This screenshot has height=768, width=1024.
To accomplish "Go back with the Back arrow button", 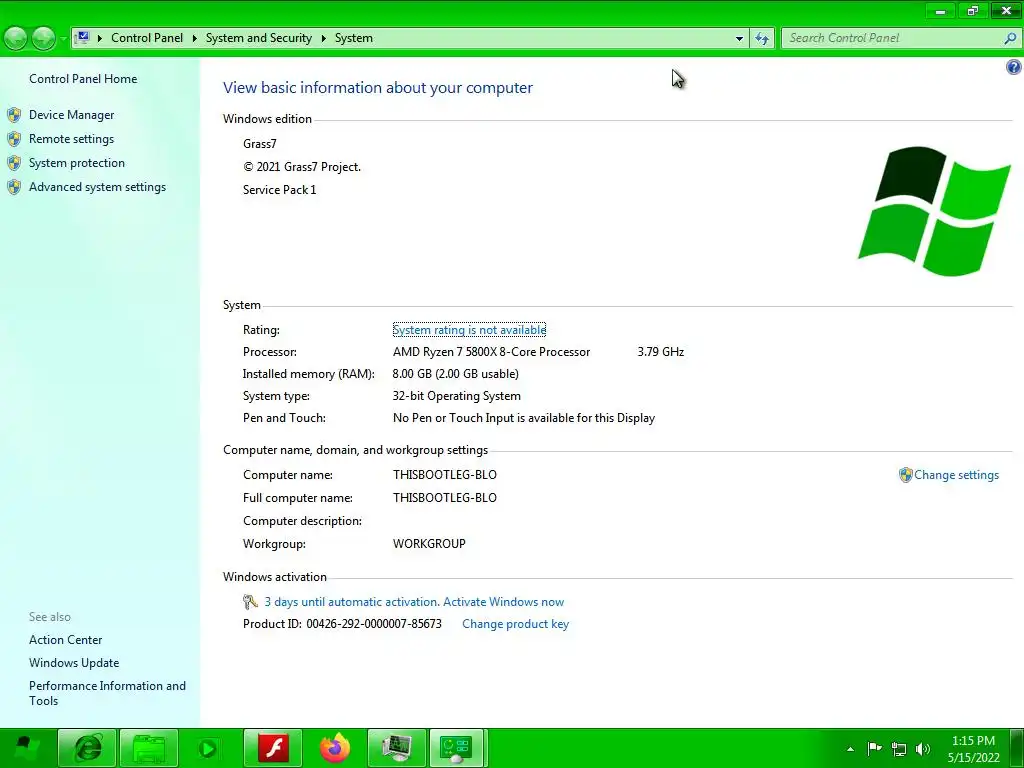I will tap(16, 39).
